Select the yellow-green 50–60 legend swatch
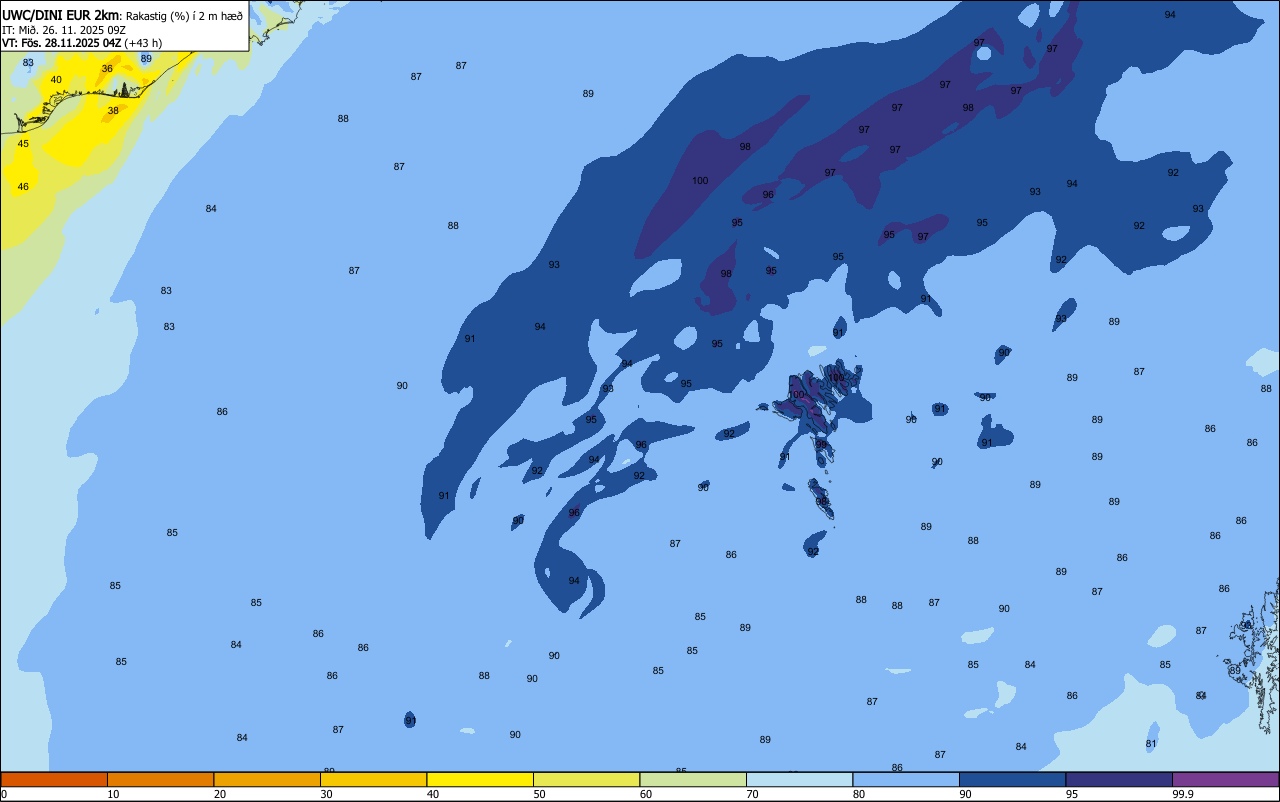 click(x=586, y=779)
